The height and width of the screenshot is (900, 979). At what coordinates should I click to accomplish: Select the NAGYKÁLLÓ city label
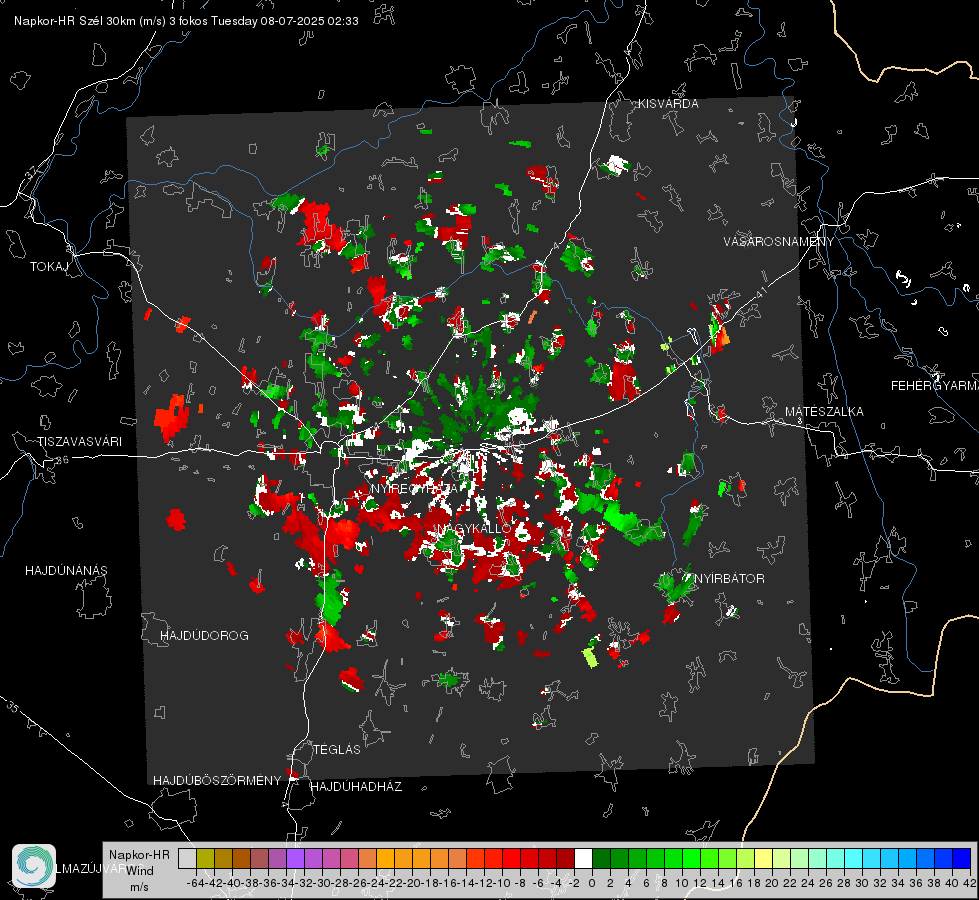coord(475,529)
